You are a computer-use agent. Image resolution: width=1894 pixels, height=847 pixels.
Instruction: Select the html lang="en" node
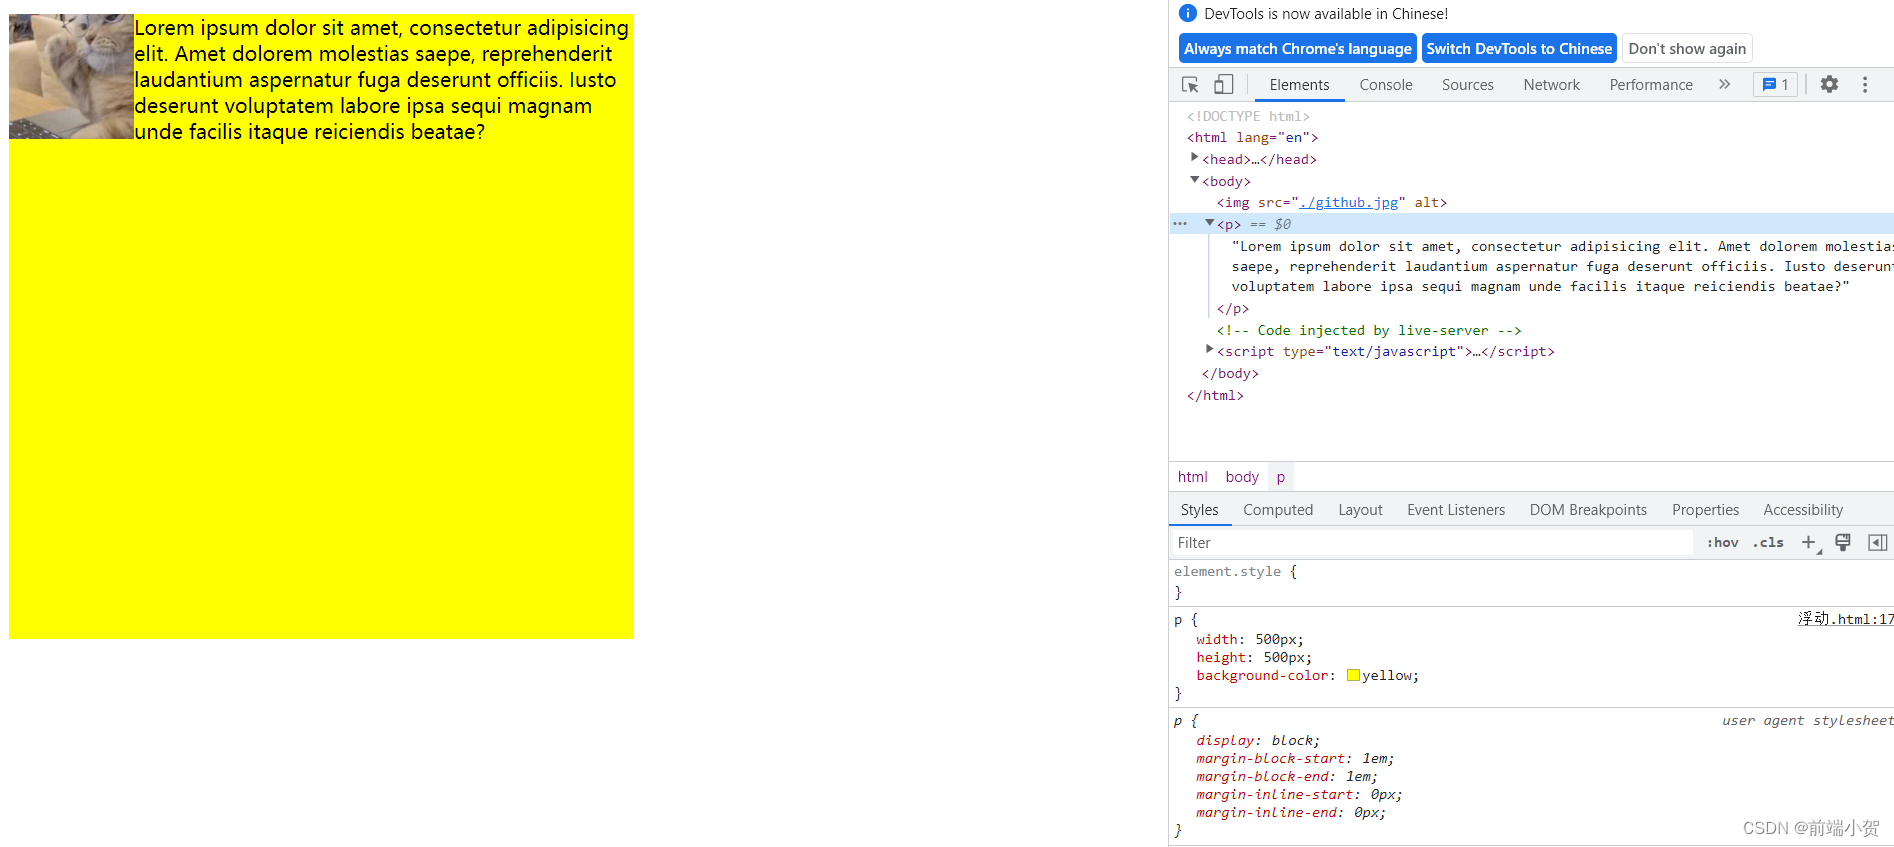click(x=1252, y=137)
